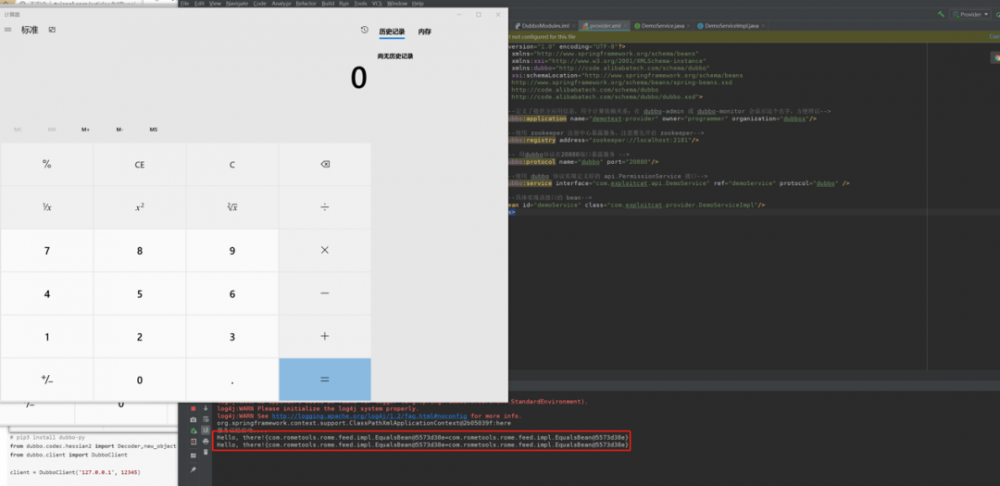
Task: Click digit 9 on the calculator
Action: [232, 250]
